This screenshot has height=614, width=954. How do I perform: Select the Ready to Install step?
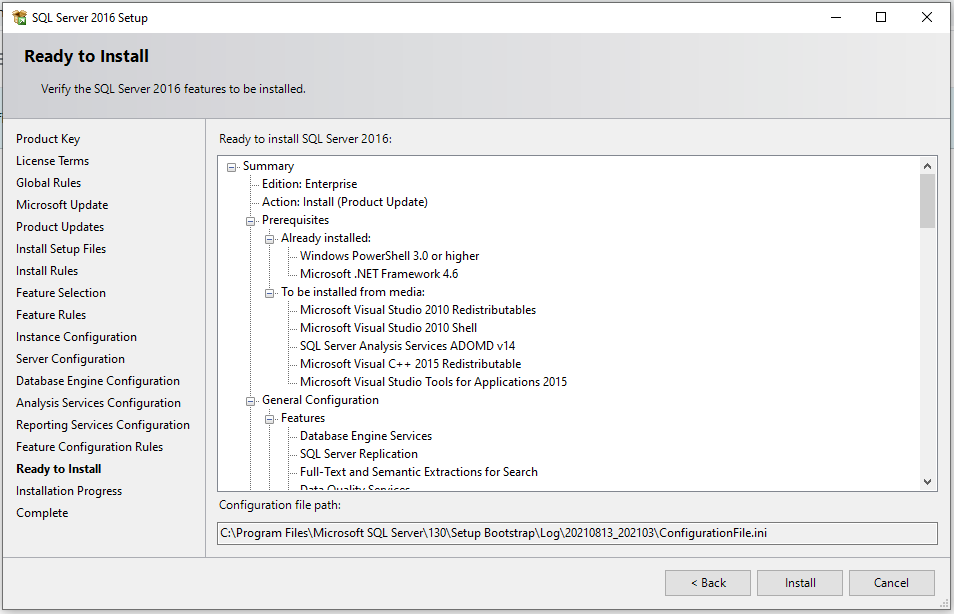click(x=59, y=469)
